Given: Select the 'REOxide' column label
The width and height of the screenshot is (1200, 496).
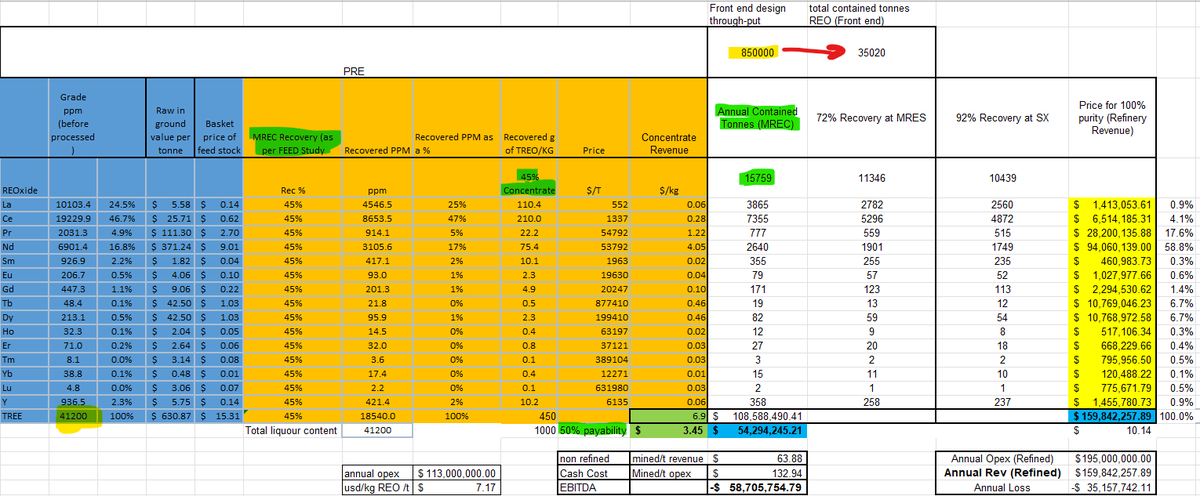Looking at the screenshot, I should [22, 188].
